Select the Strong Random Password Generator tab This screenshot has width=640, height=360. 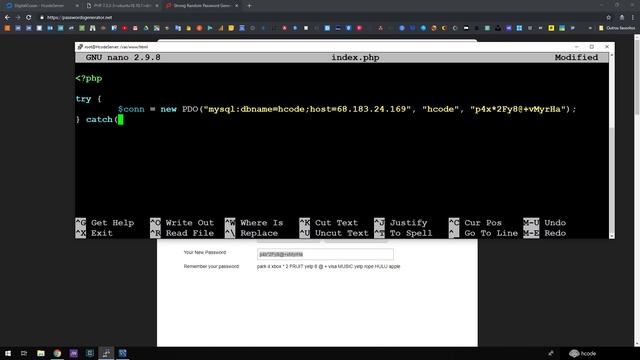(x=202, y=6)
